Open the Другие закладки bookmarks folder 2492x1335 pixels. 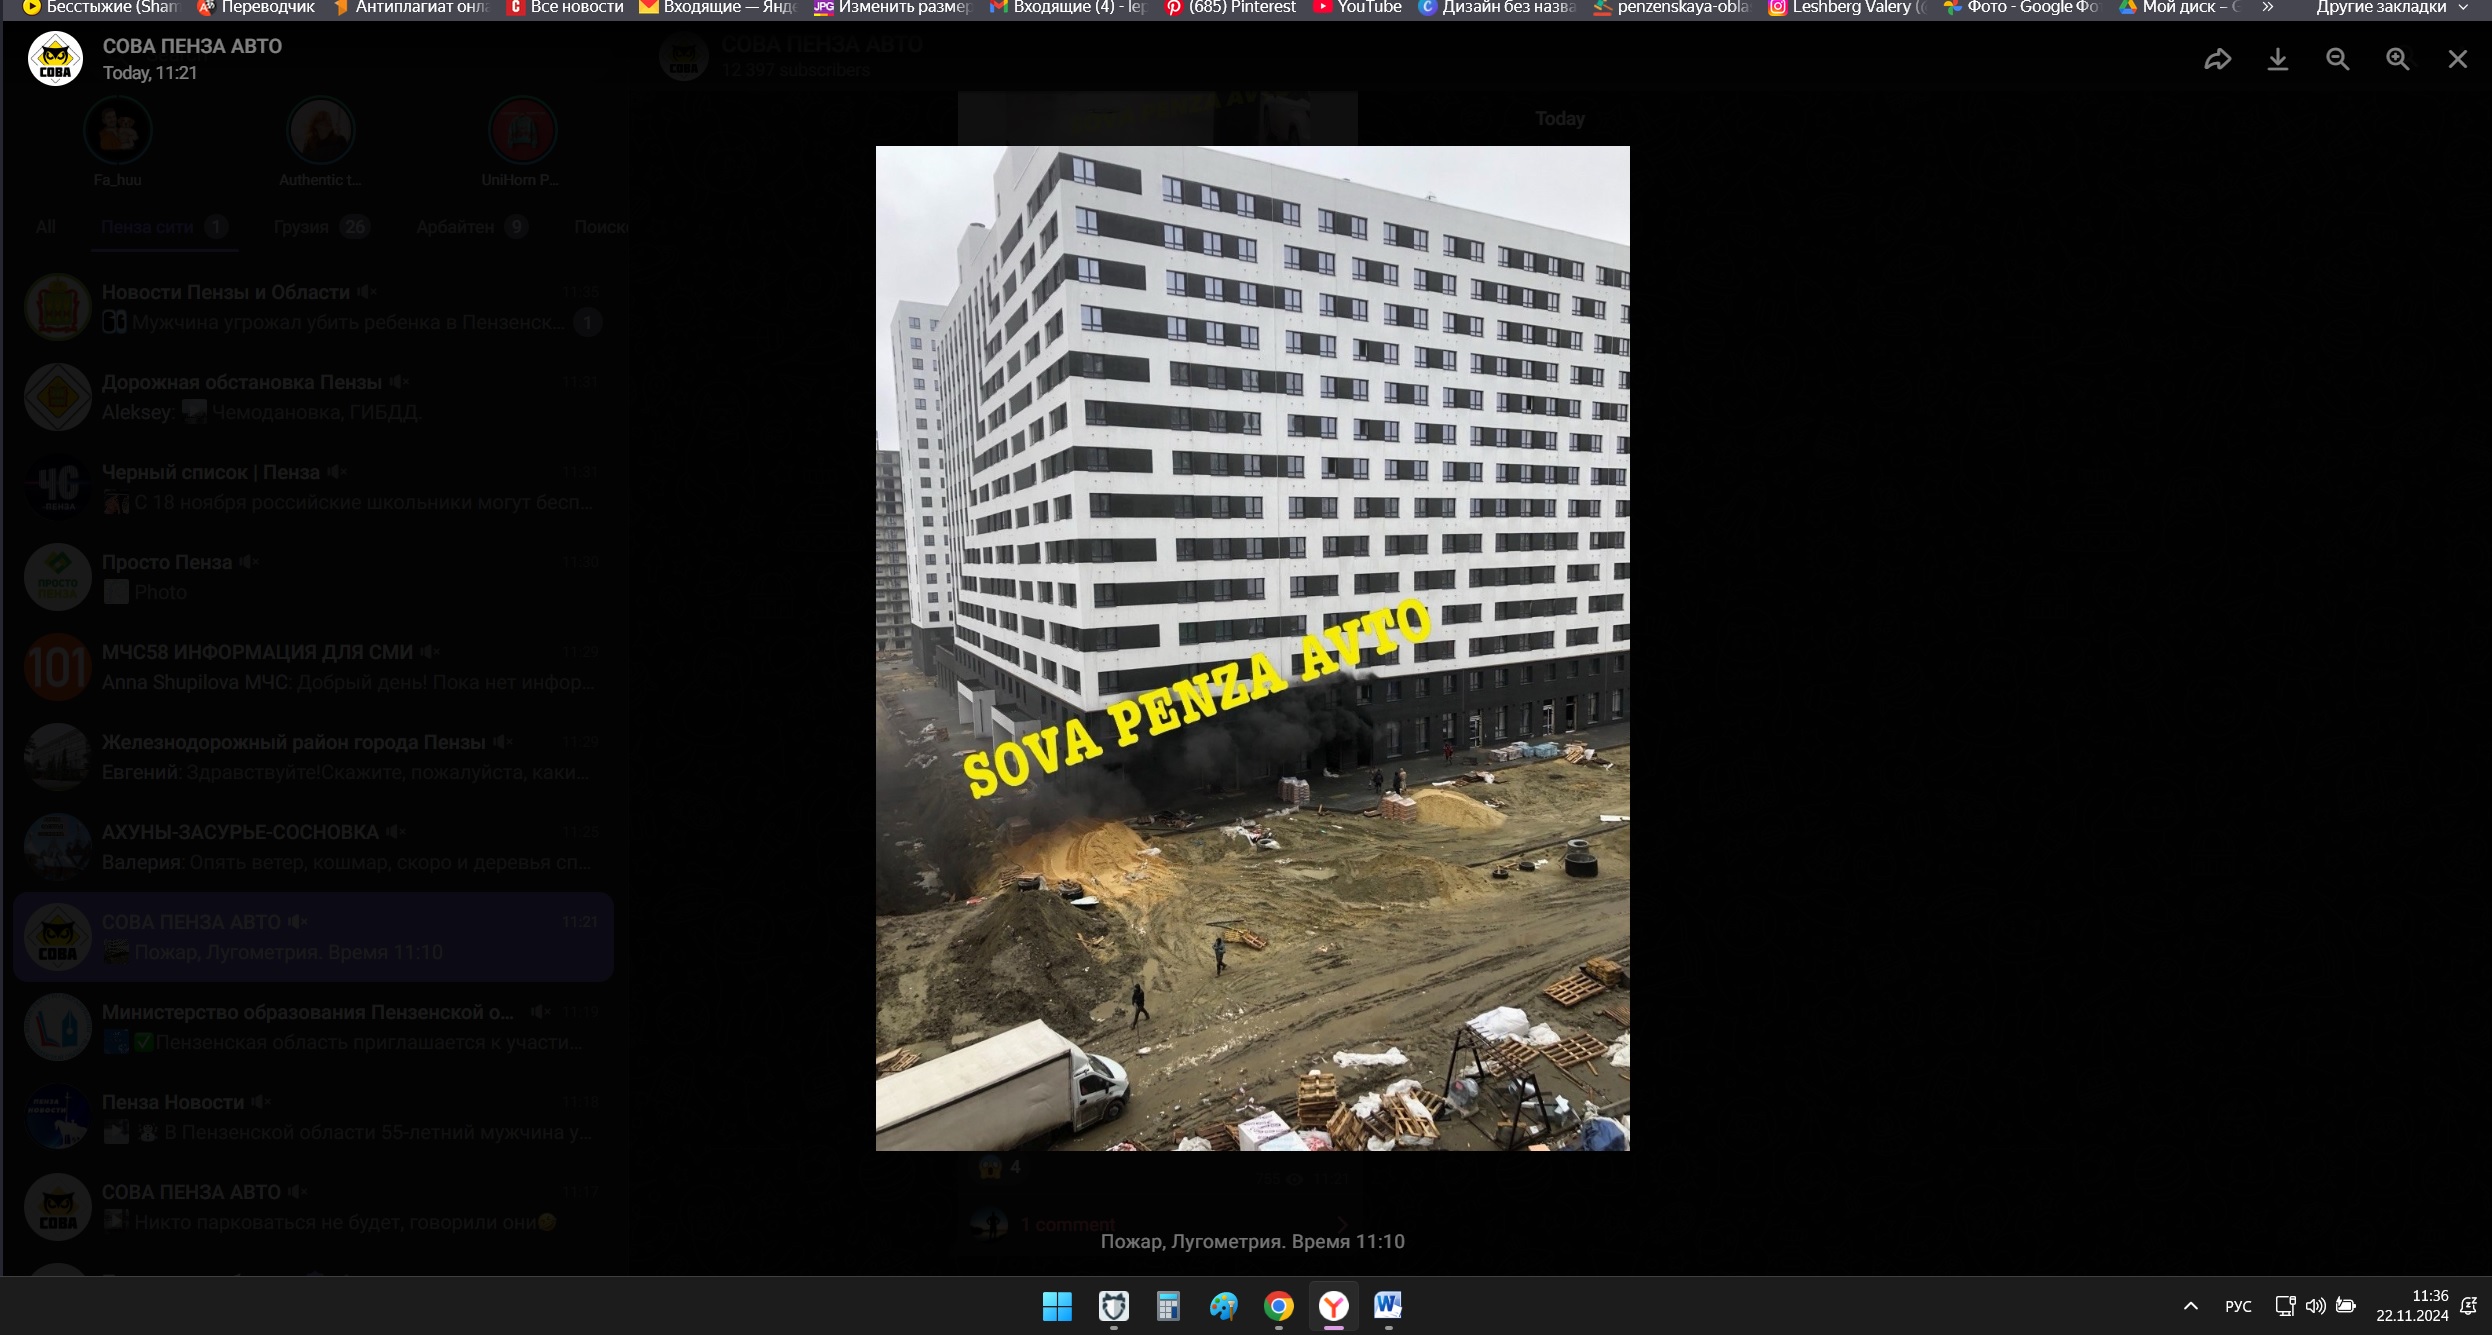(x=2380, y=7)
